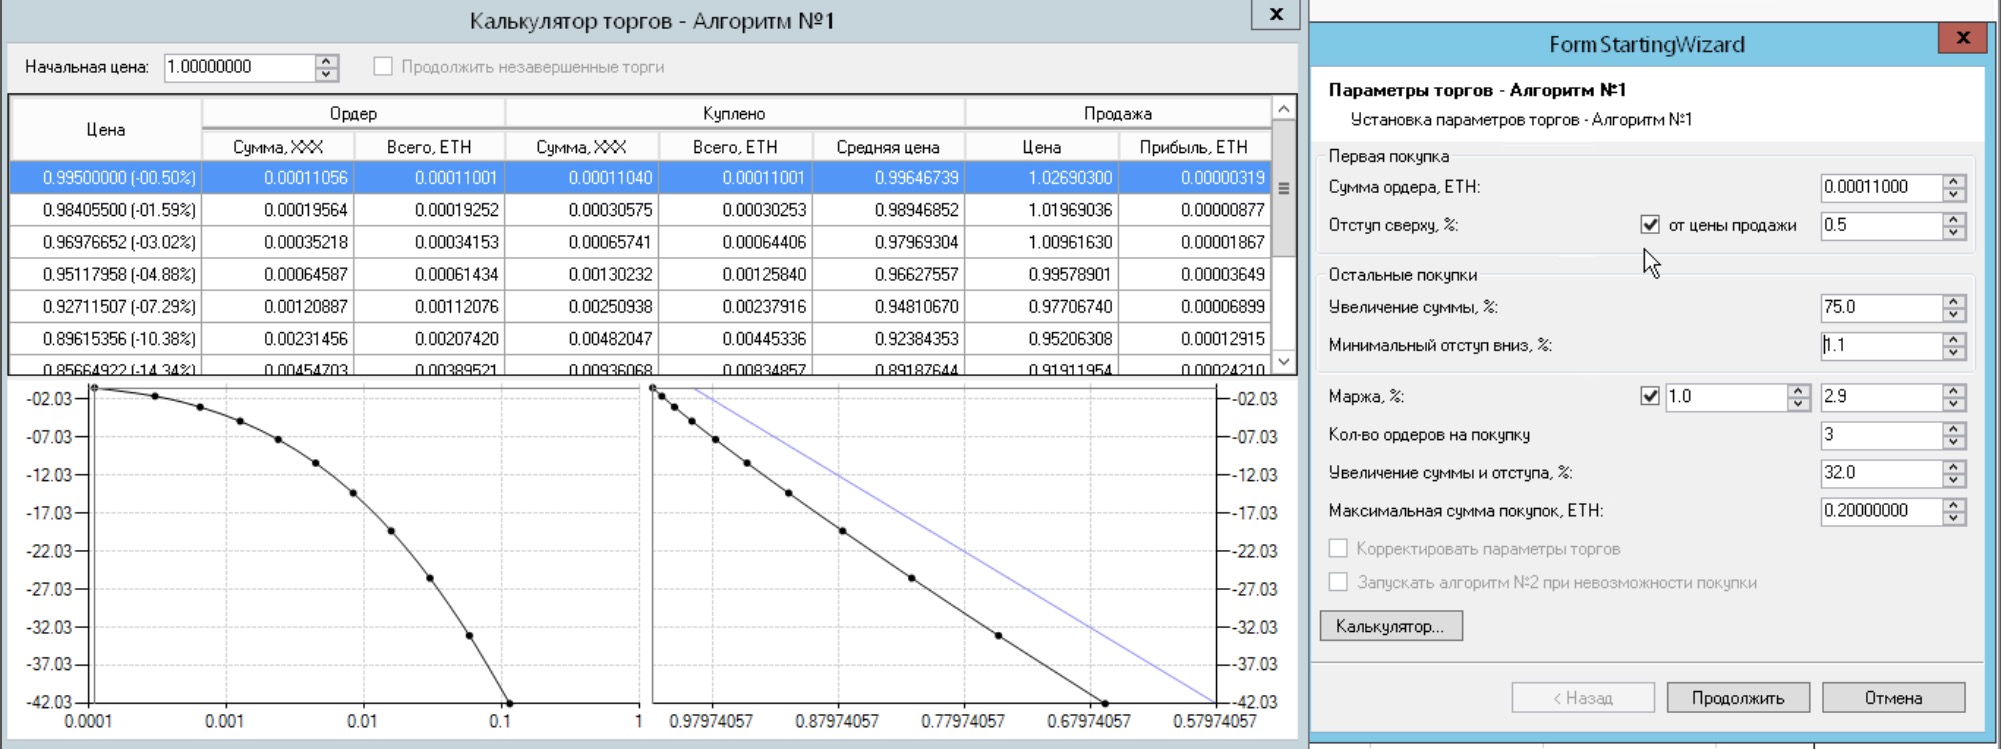Increase Максимальная сумма покупок up arrow

point(1954,505)
